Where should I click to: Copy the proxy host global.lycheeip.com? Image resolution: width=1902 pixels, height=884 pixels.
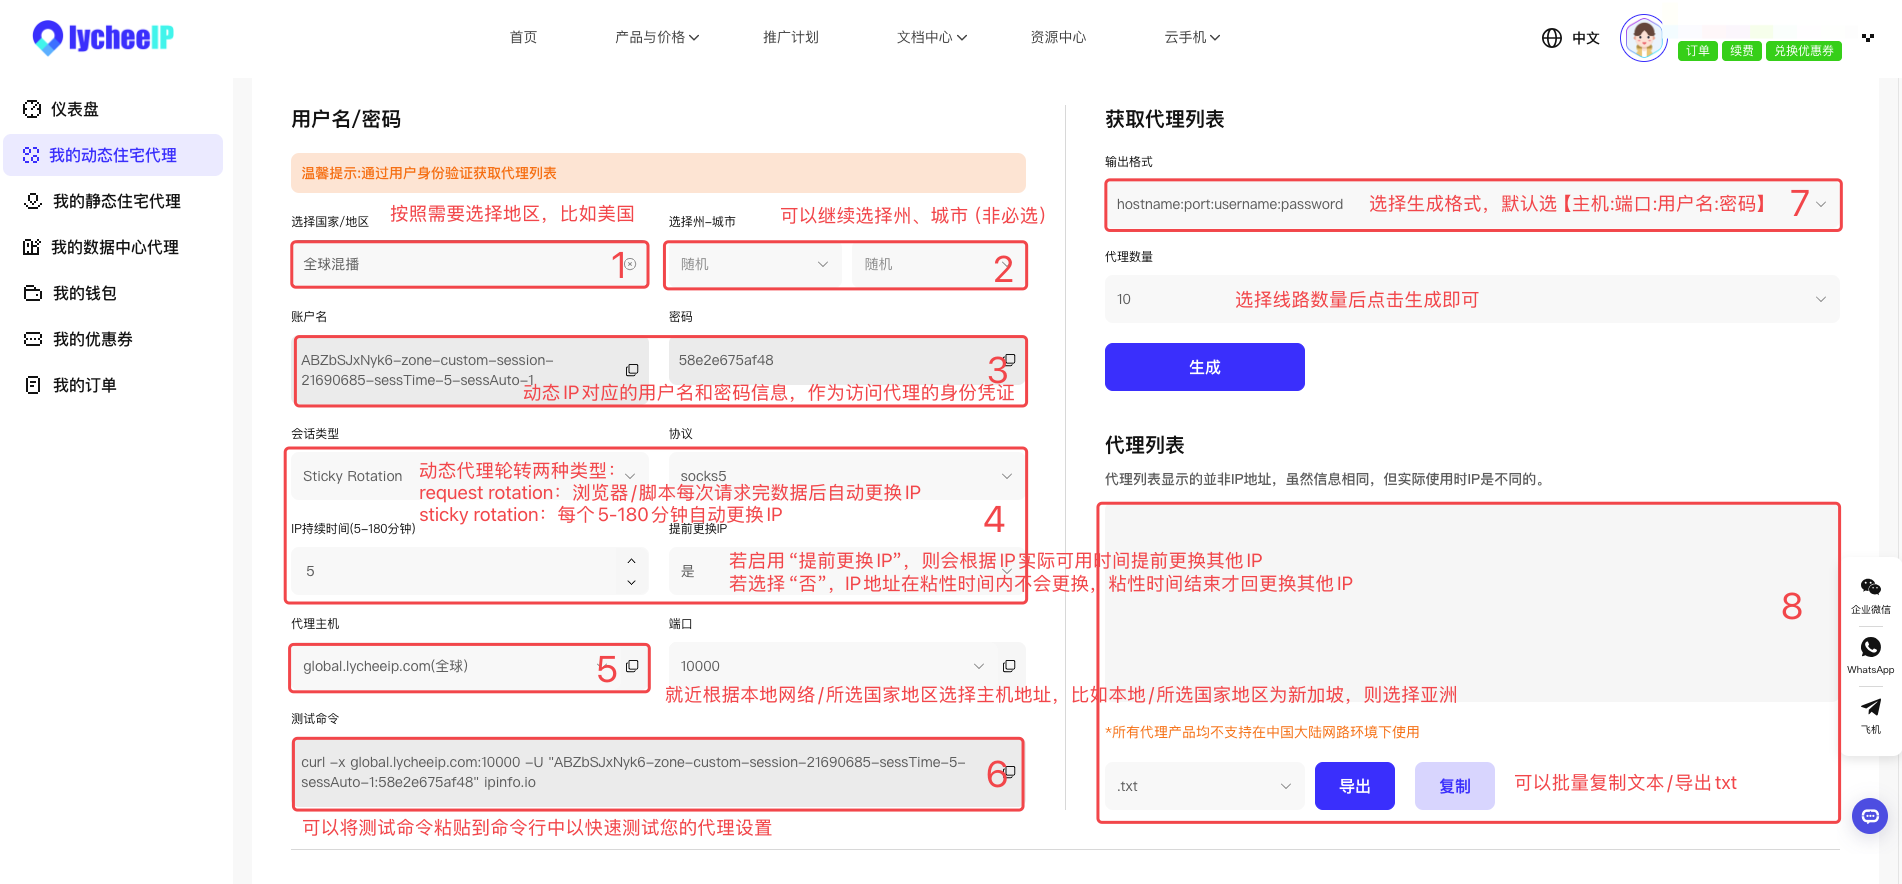coord(632,666)
